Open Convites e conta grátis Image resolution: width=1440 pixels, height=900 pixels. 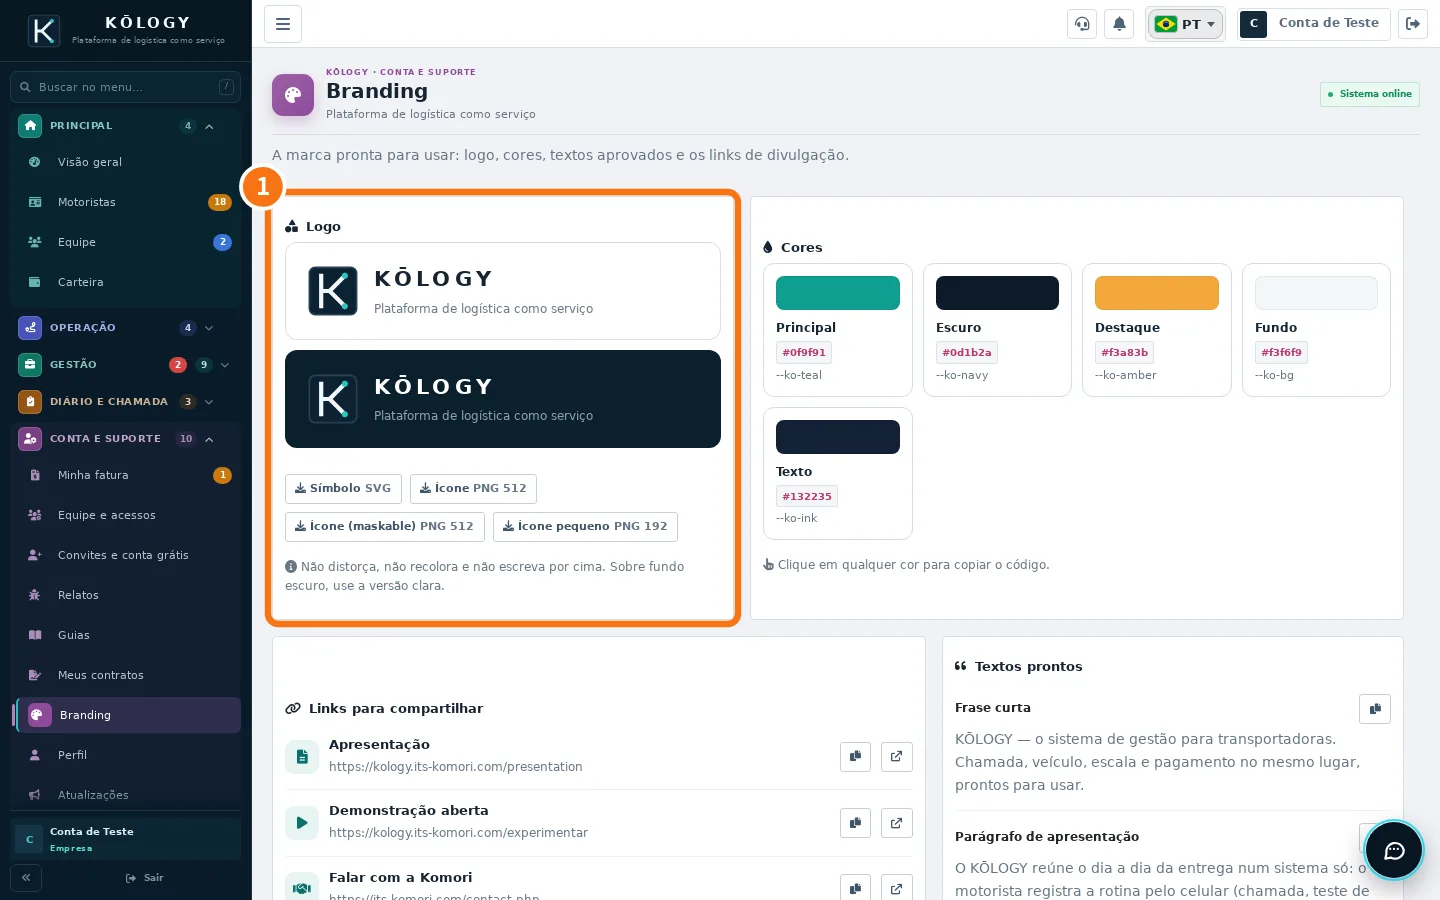[128, 555]
